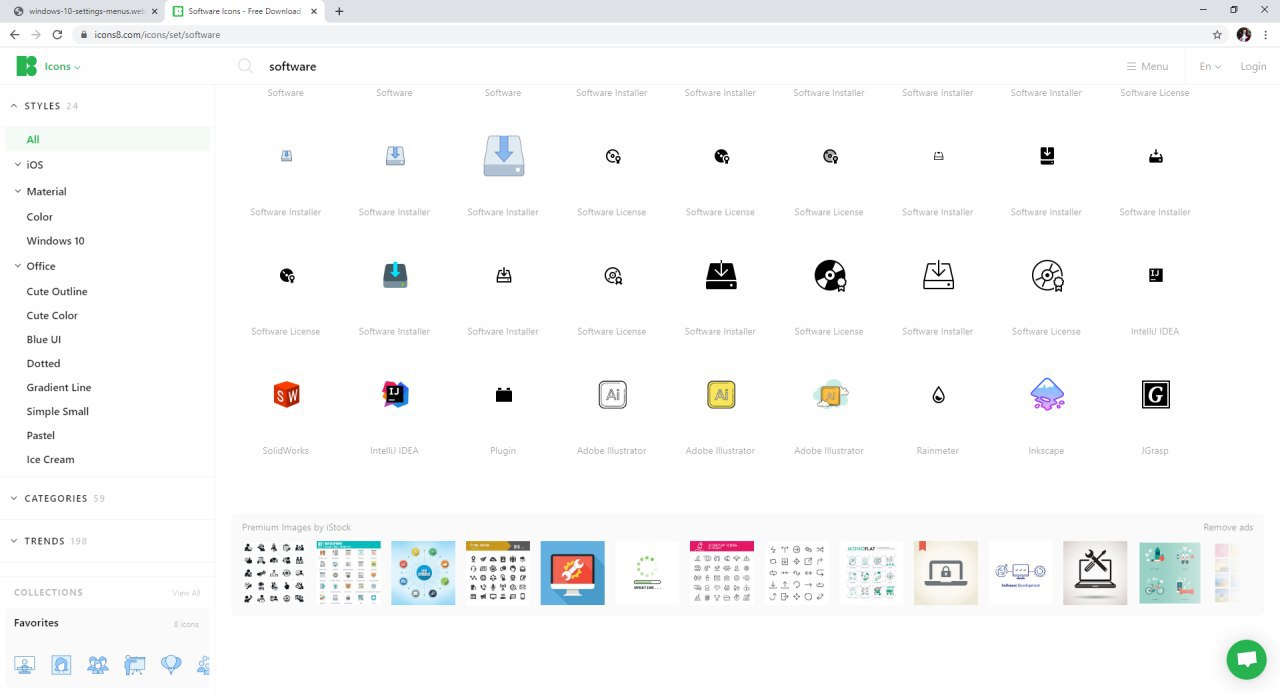Viewport: 1280px width, 693px height.
Task: Select the woman portrait icon in Favorites
Action: [x=61, y=664]
